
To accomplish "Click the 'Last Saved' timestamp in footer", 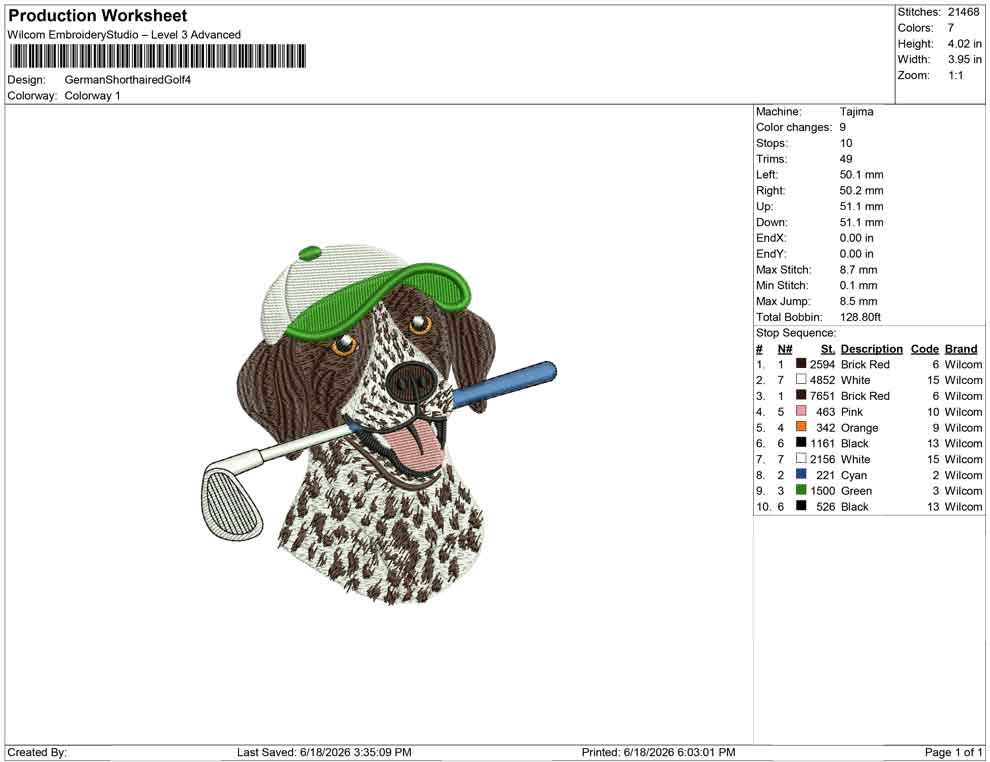I will pyautogui.click(x=324, y=752).
